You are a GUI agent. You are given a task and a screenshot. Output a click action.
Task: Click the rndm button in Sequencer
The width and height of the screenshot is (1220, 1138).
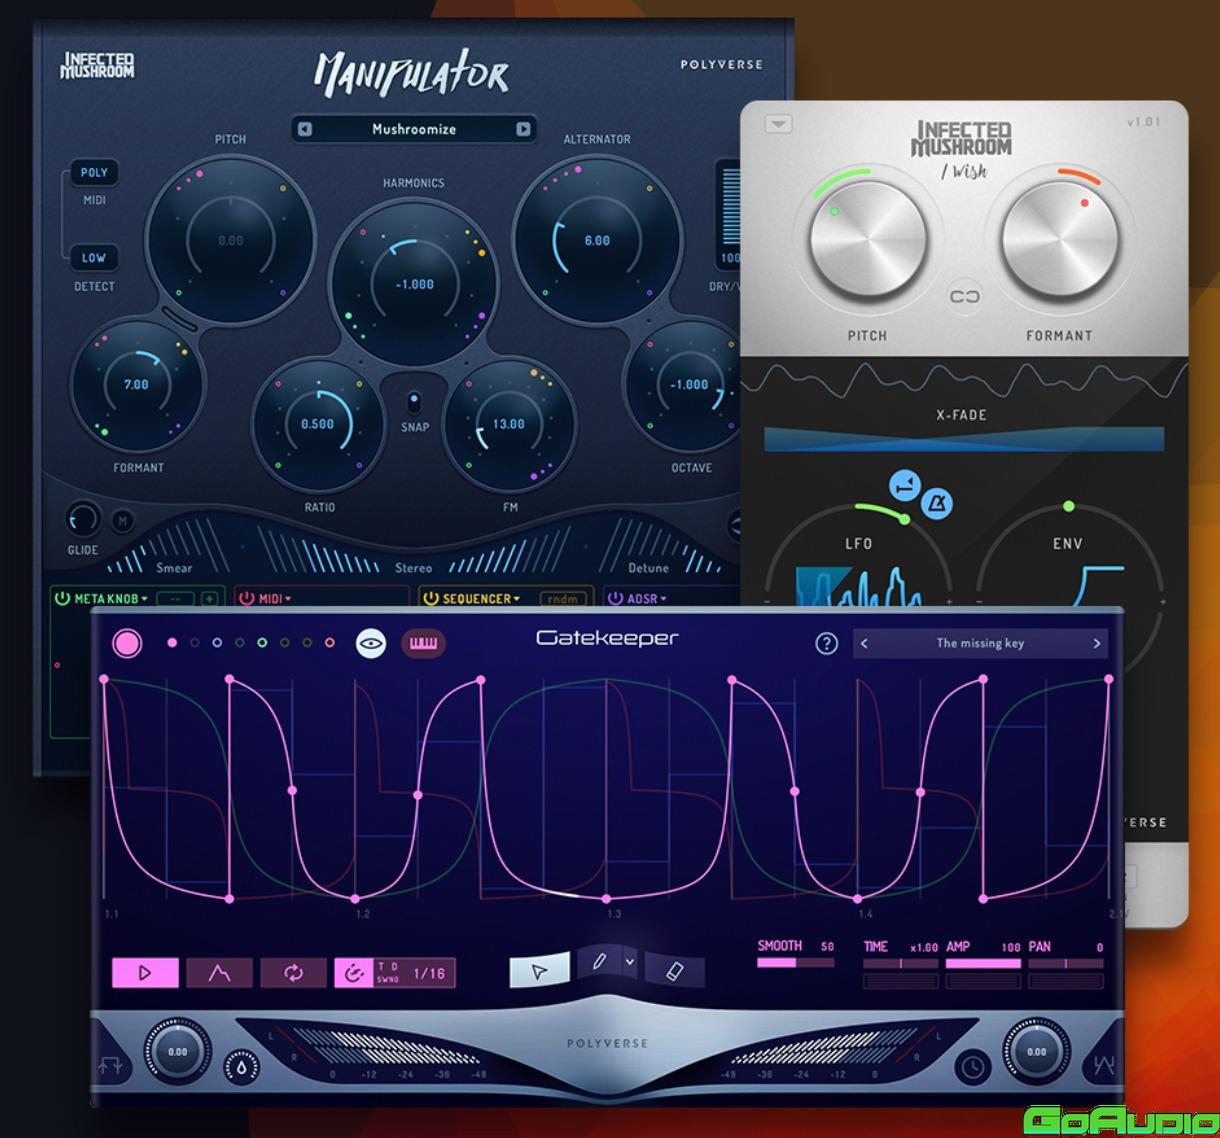point(564,599)
